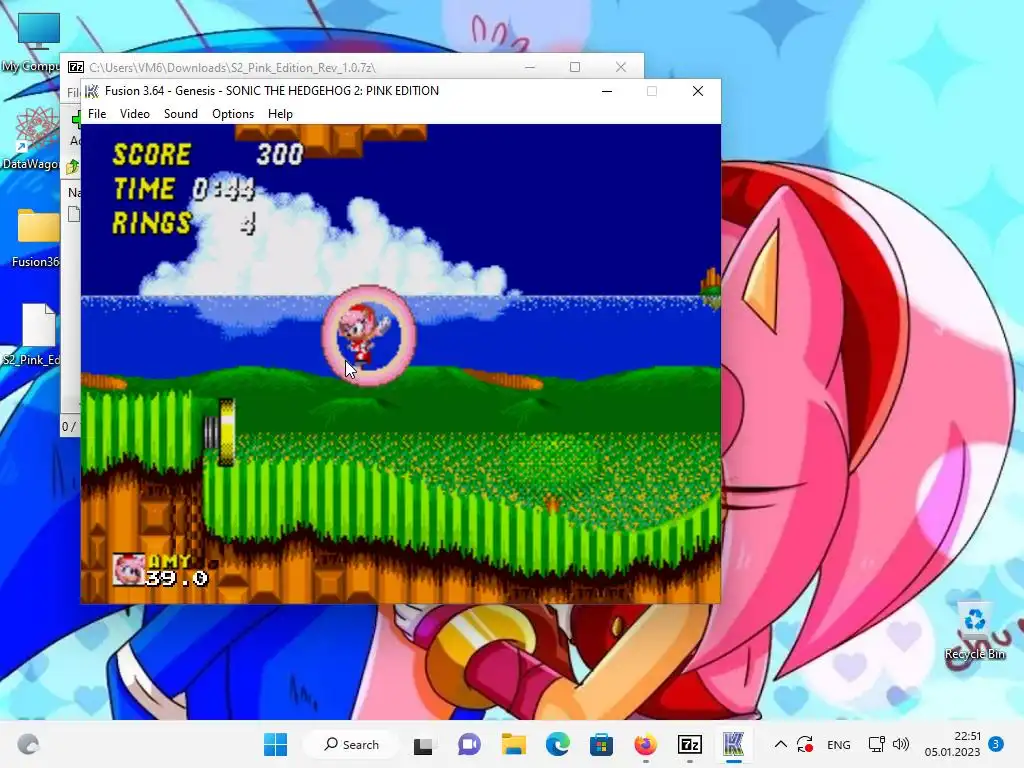Open the Chat app on taskbar
1024x768 pixels.
(469, 744)
